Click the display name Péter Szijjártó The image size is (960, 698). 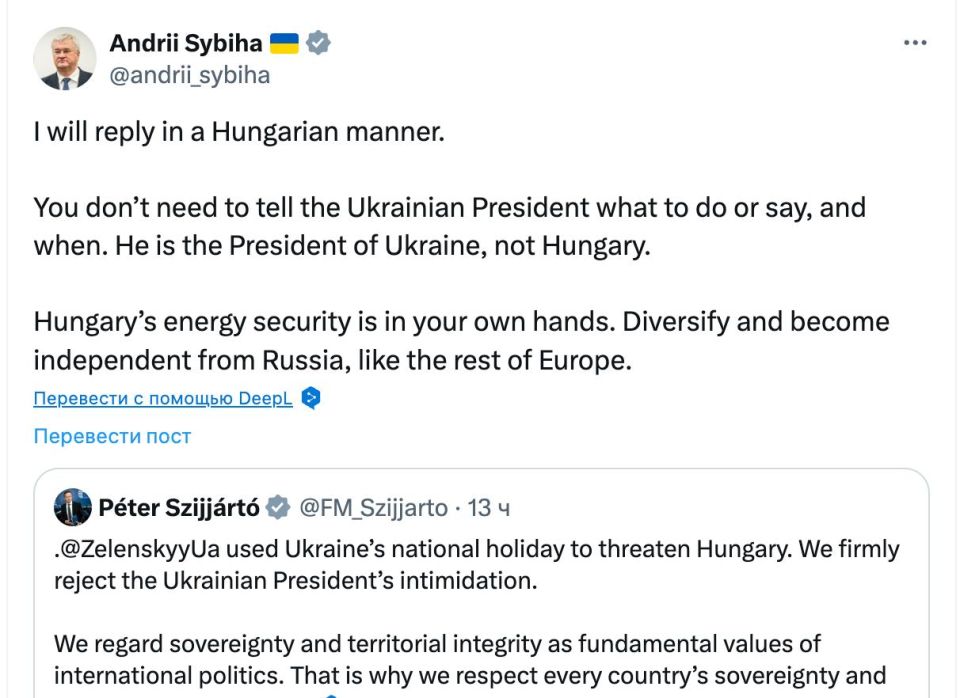click(180, 508)
